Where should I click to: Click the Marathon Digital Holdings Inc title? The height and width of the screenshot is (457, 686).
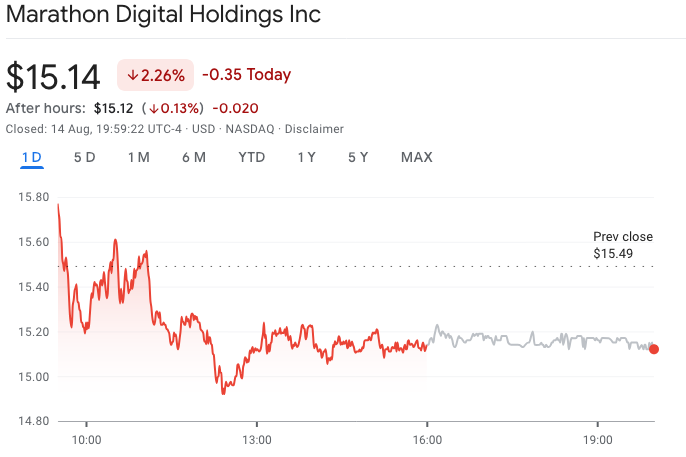tap(165, 17)
